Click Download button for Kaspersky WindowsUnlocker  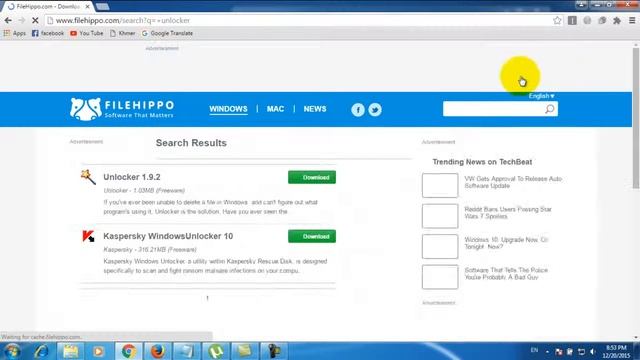coord(312,236)
